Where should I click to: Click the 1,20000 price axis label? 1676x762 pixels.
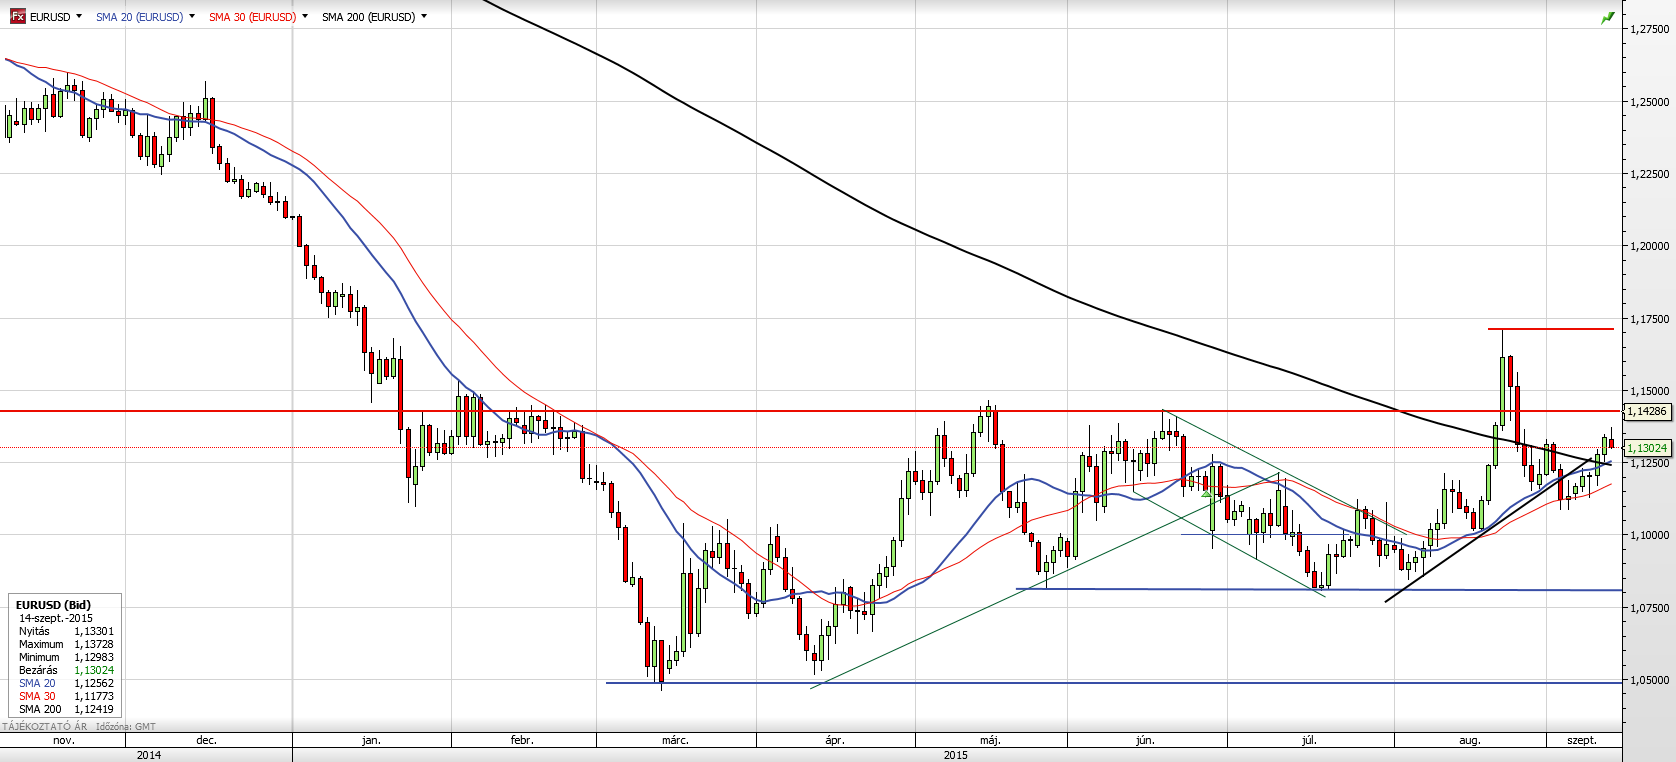(x=1649, y=246)
